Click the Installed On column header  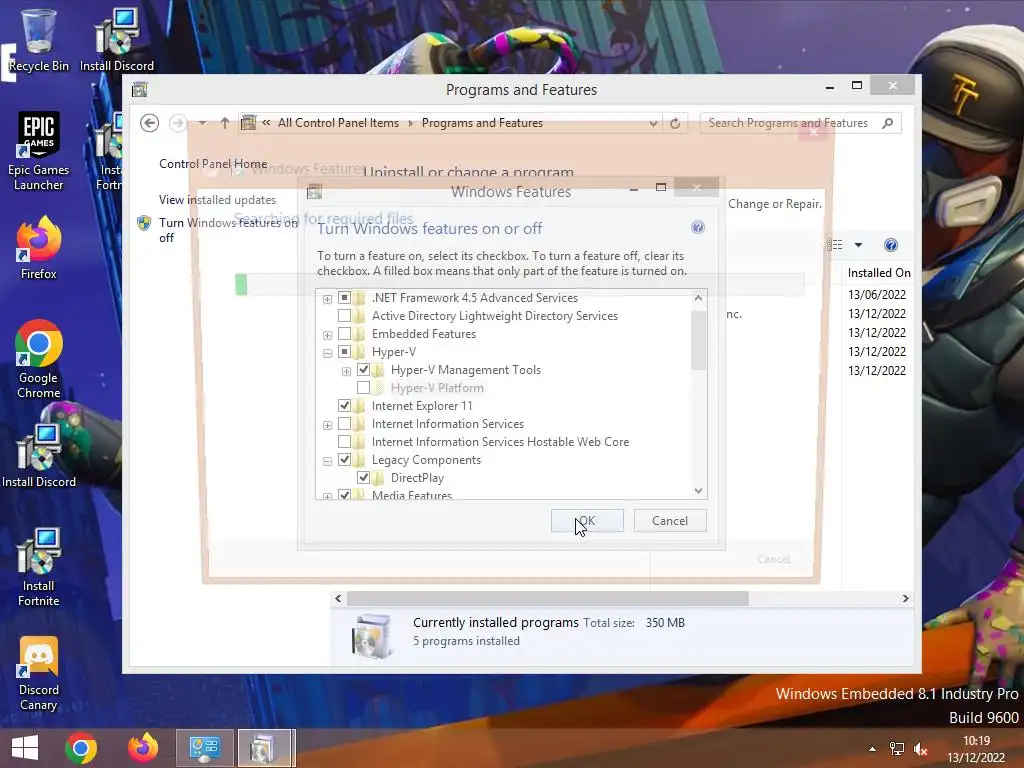[879, 272]
